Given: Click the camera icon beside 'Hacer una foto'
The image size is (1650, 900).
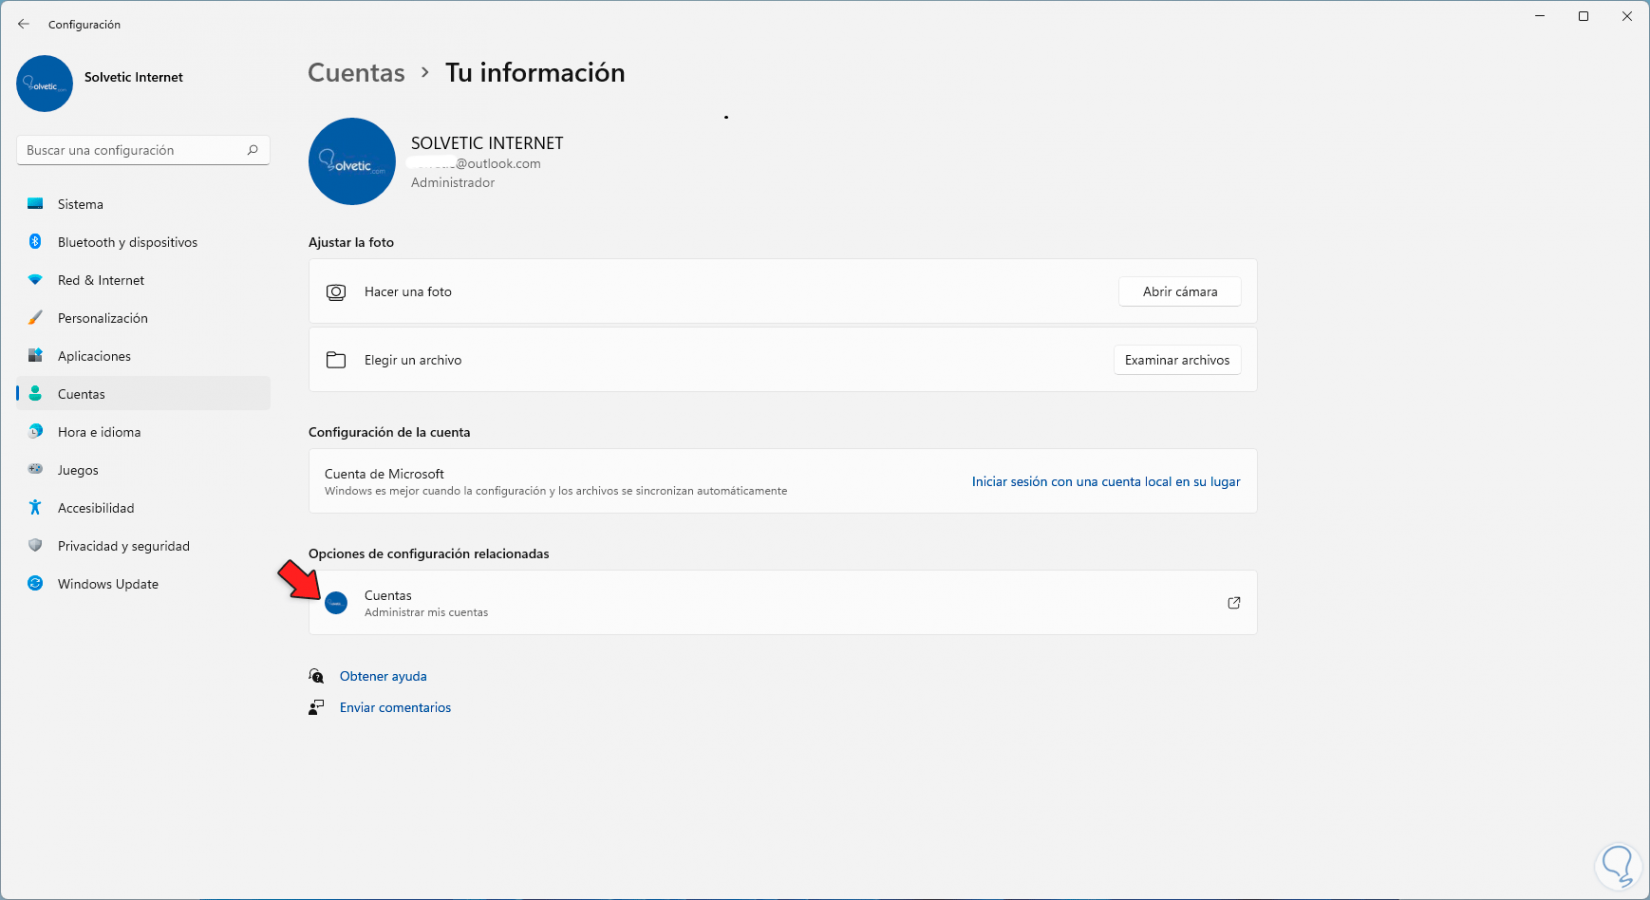Looking at the screenshot, I should pos(336,292).
